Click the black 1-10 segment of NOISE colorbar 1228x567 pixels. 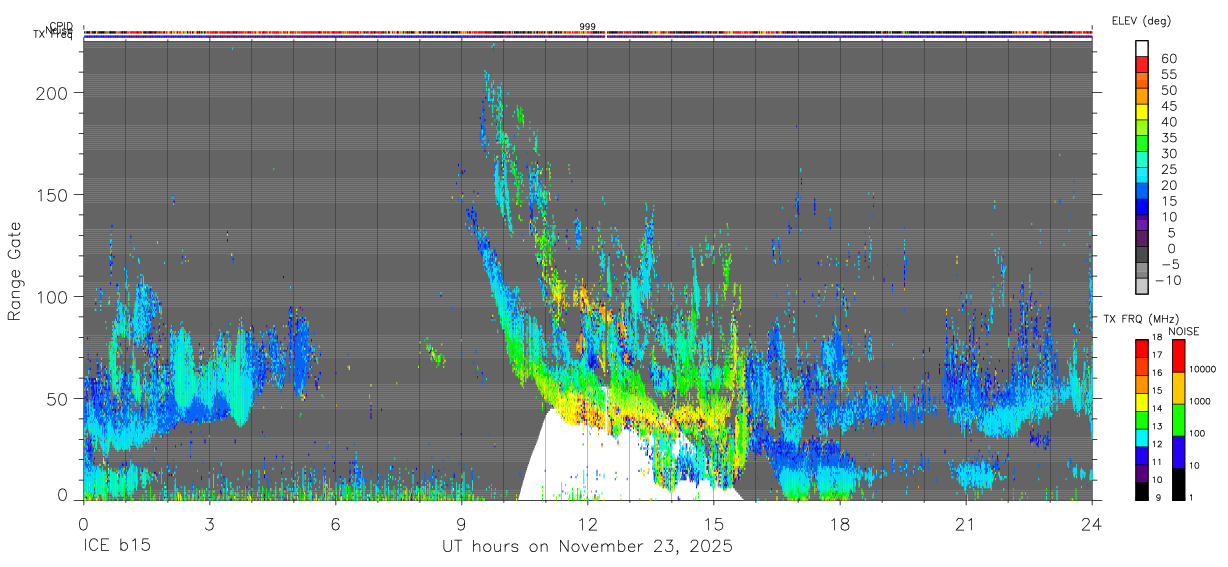point(1179,483)
